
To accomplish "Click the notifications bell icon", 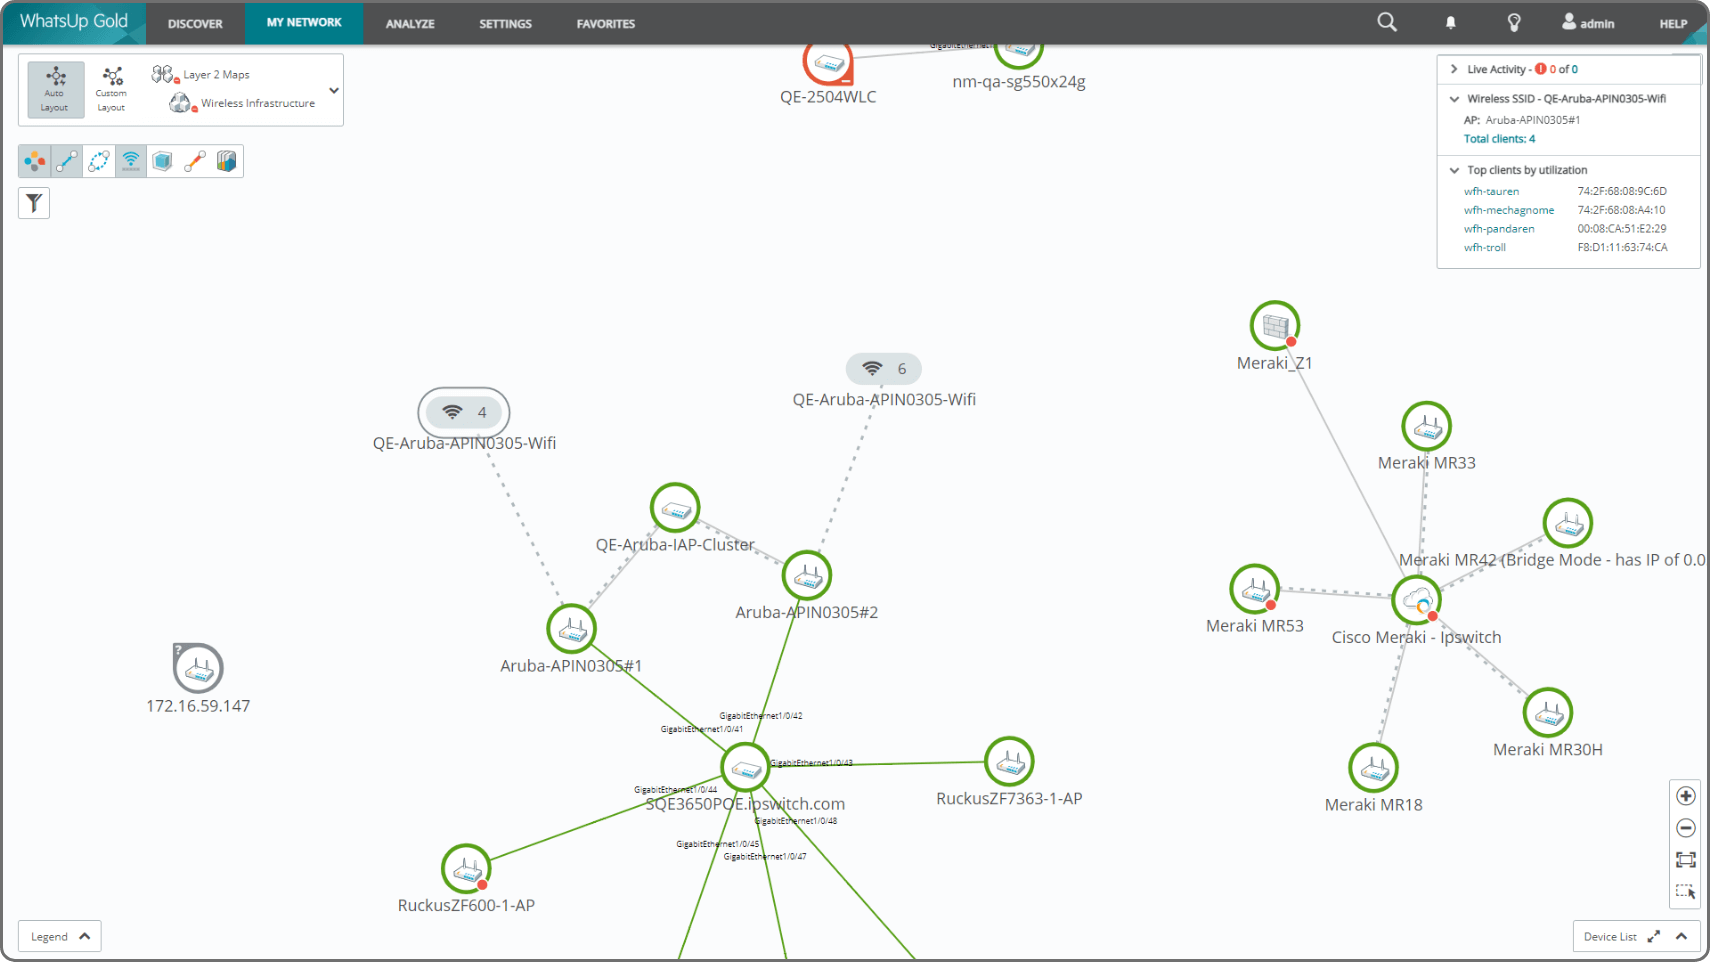I will (1450, 21).
